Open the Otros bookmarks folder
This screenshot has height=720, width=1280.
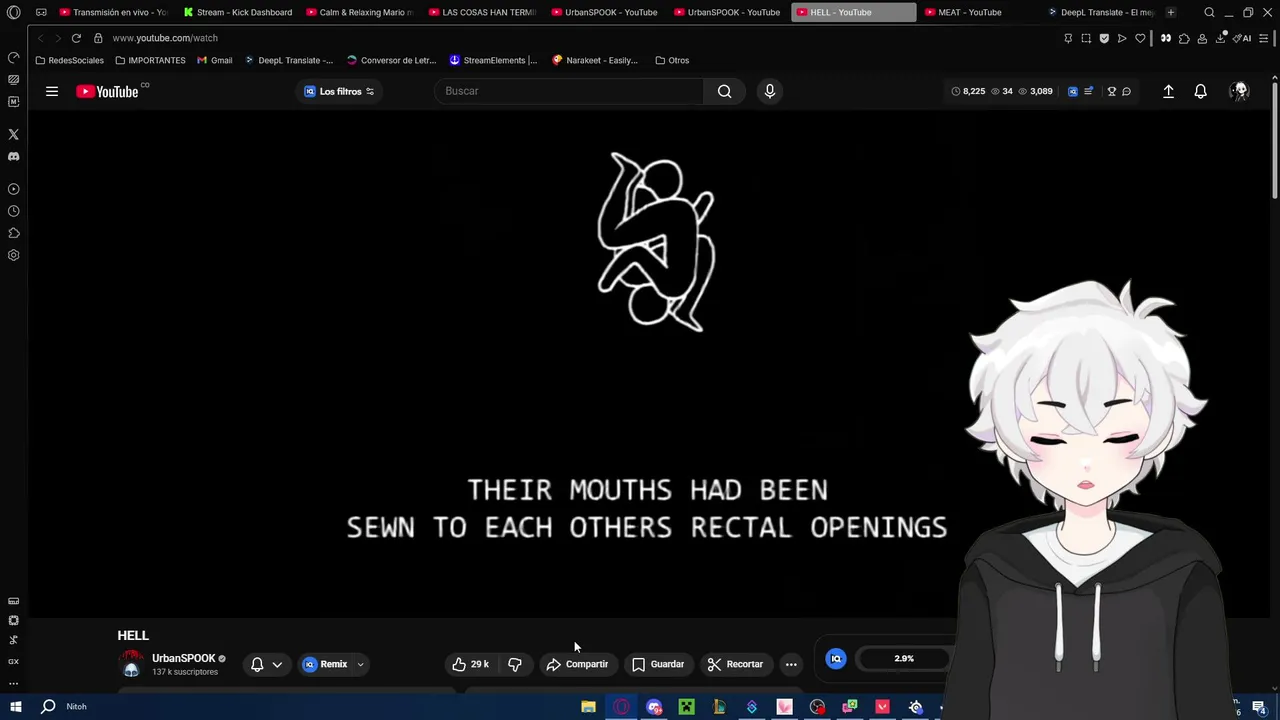672,60
